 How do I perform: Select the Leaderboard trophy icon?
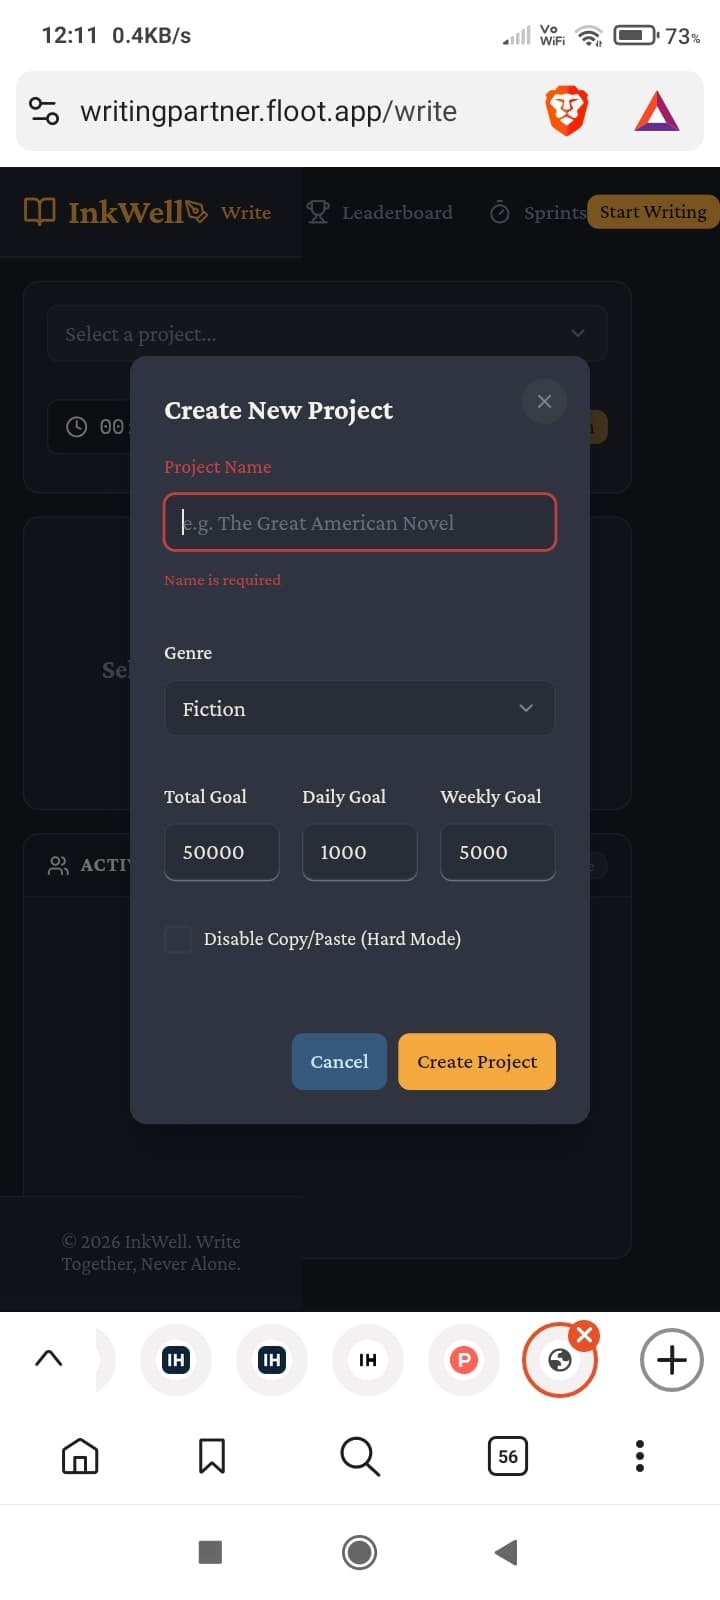317,211
